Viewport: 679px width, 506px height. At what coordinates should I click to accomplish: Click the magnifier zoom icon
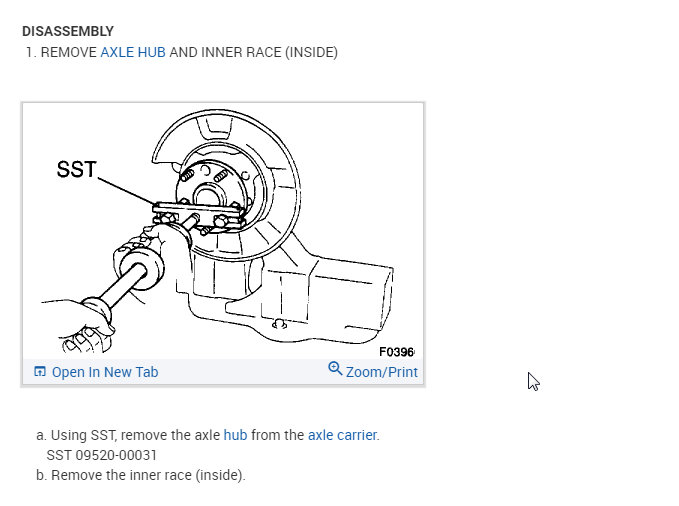pyautogui.click(x=335, y=369)
